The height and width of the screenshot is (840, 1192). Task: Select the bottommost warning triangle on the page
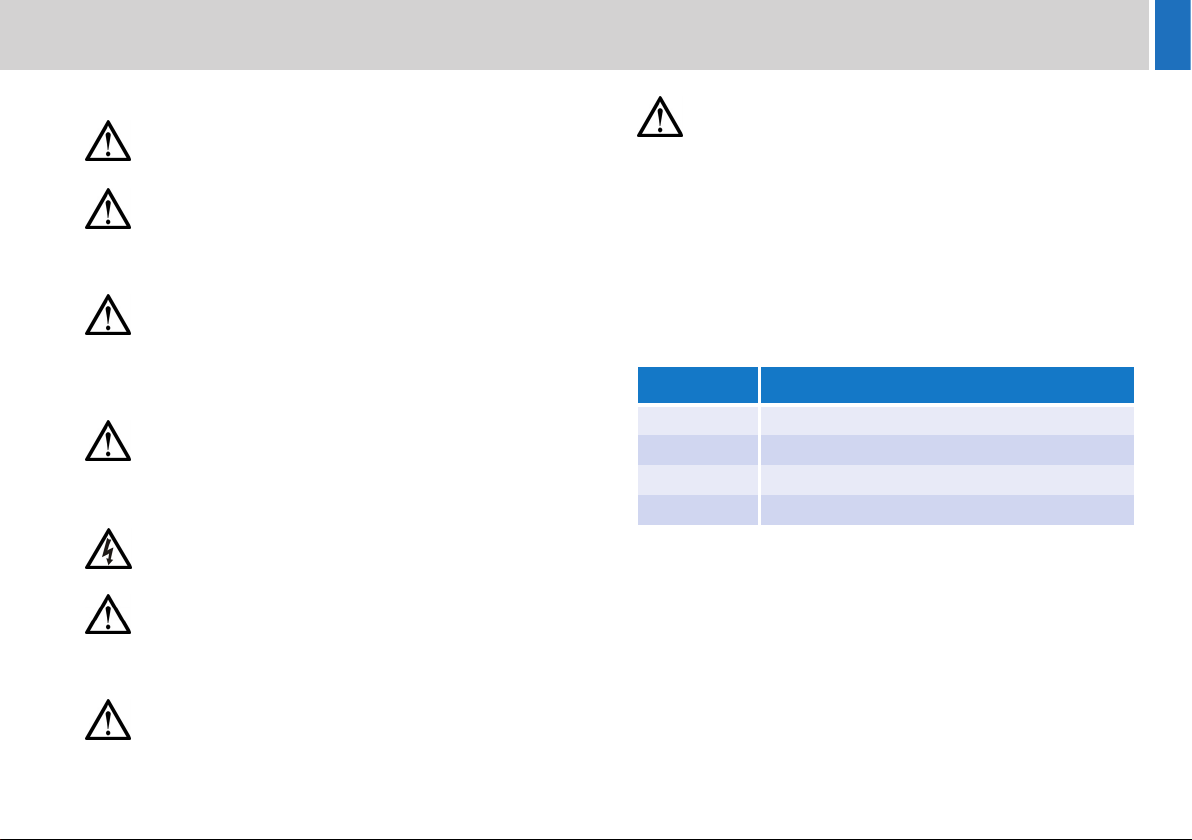click(108, 720)
